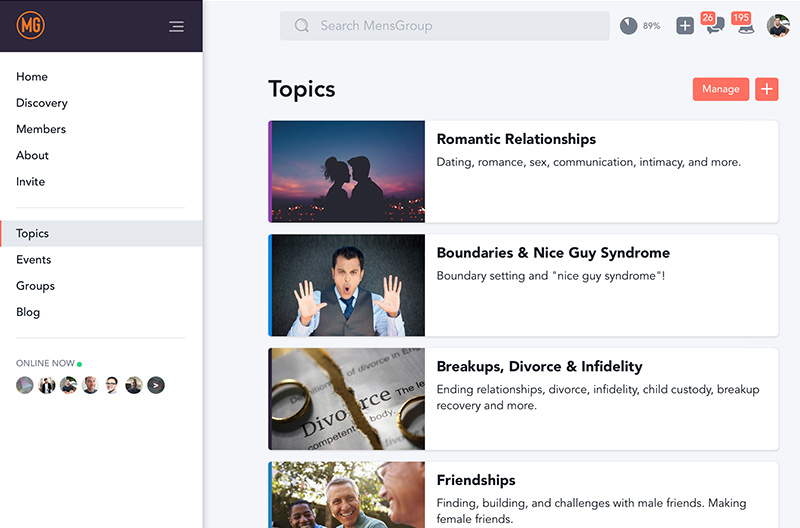Click the Friendships group photo thumbnail

click(x=348, y=495)
